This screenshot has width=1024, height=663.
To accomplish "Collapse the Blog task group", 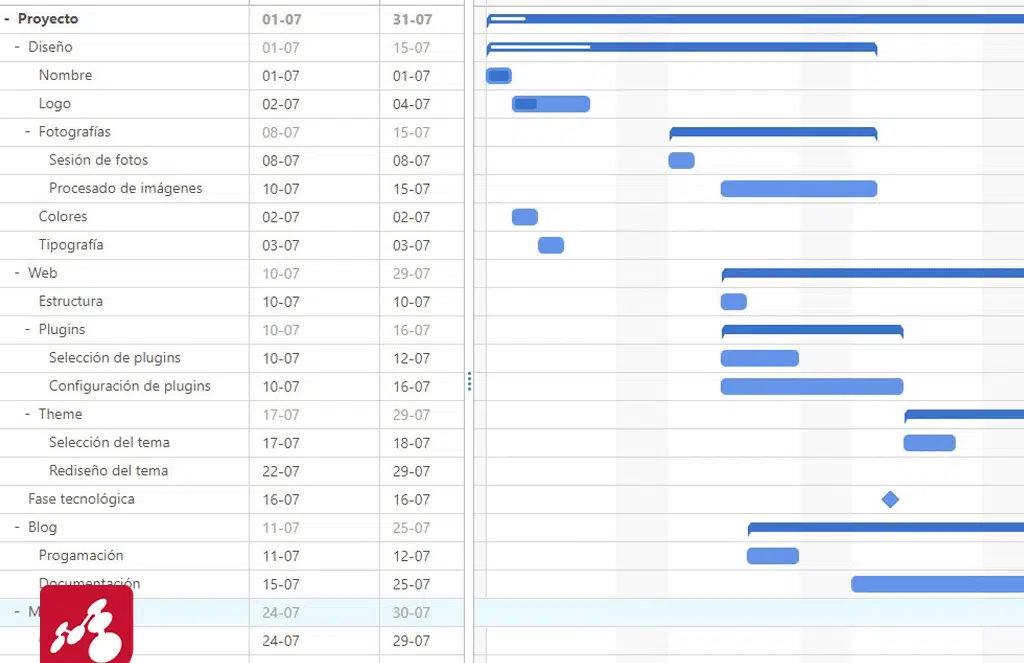I will [17, 527].
